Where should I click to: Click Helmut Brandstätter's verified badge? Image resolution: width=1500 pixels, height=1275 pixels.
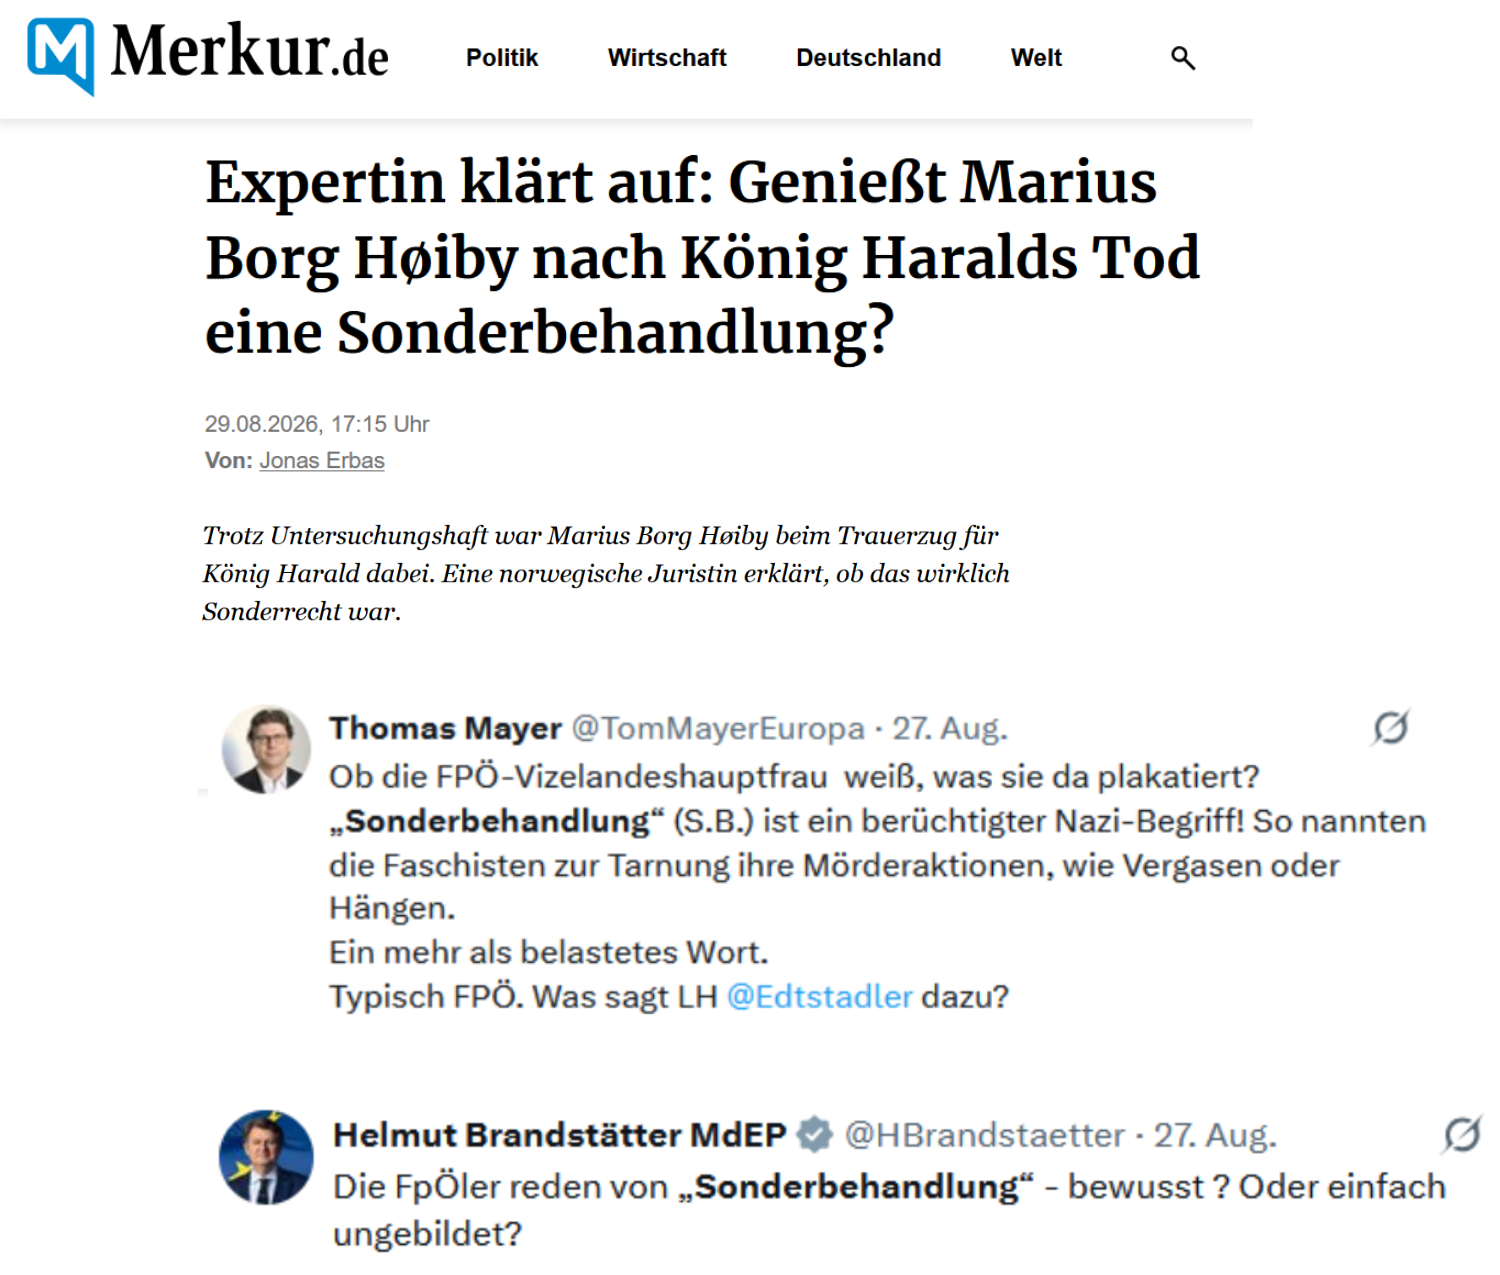coord(814,1134)
